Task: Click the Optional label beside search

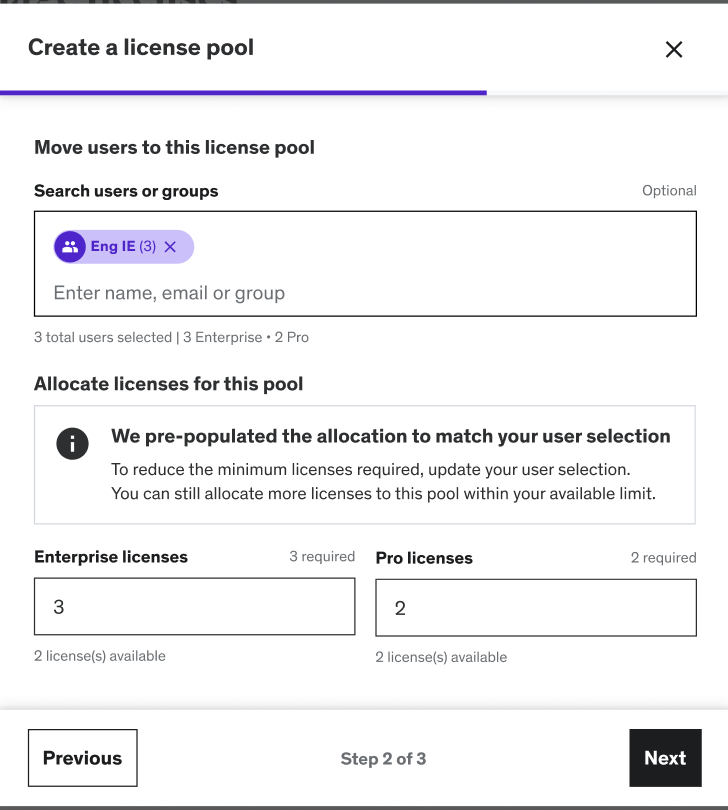Action: [x=669, y=191]
